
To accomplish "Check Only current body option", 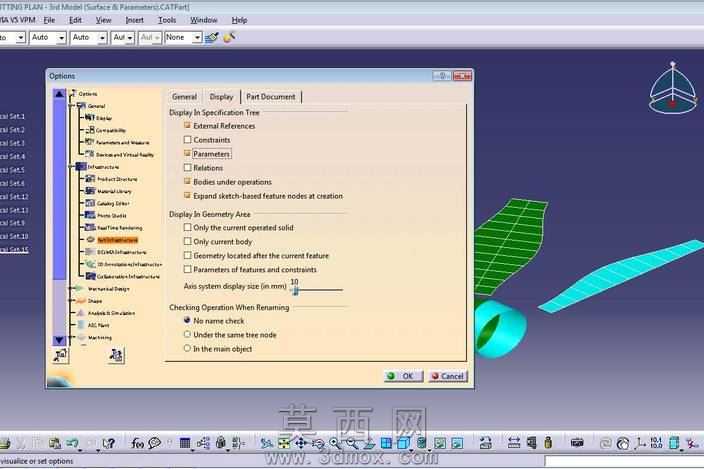I will (188, 241).
